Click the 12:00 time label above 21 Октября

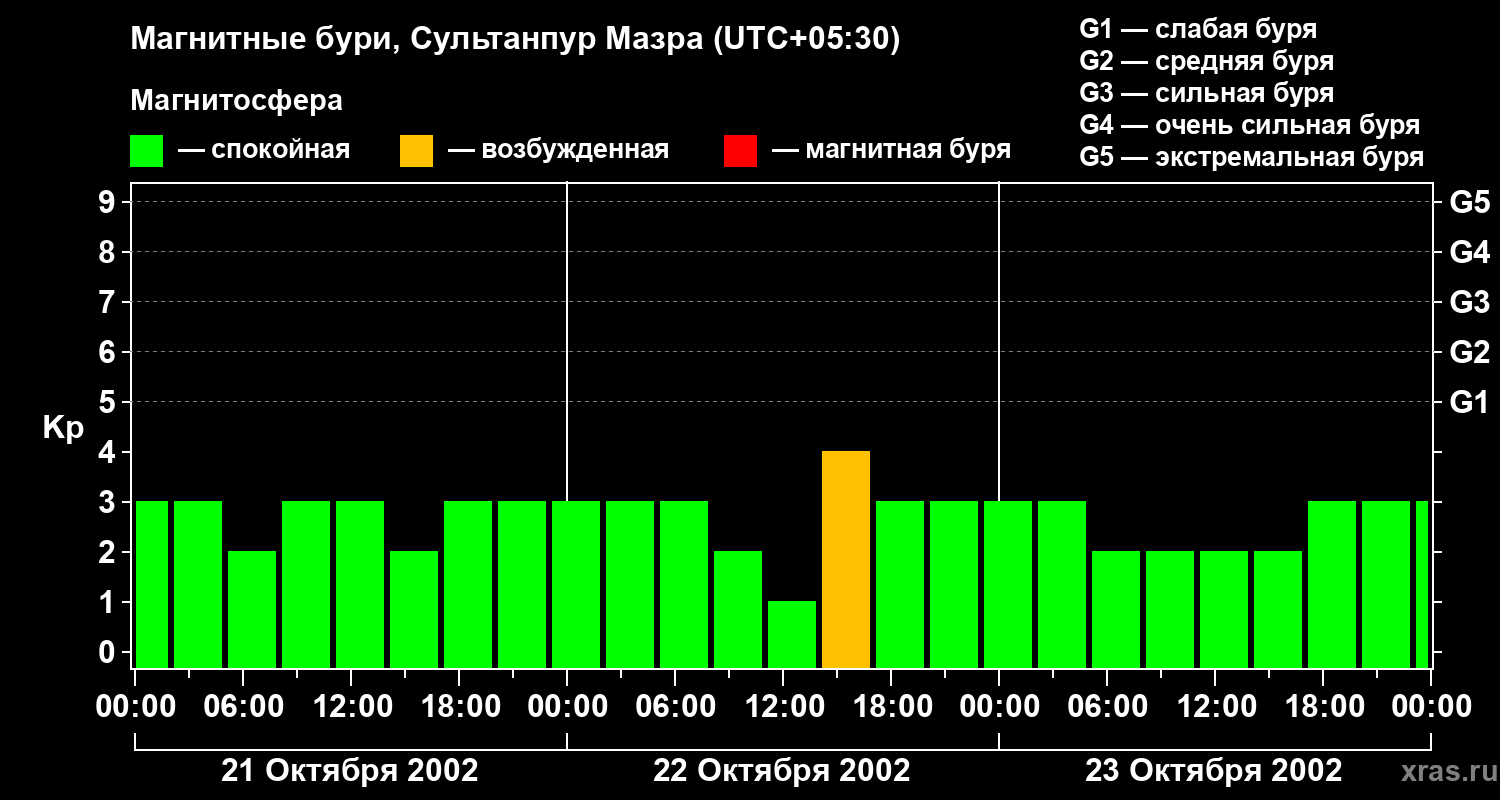351,707
